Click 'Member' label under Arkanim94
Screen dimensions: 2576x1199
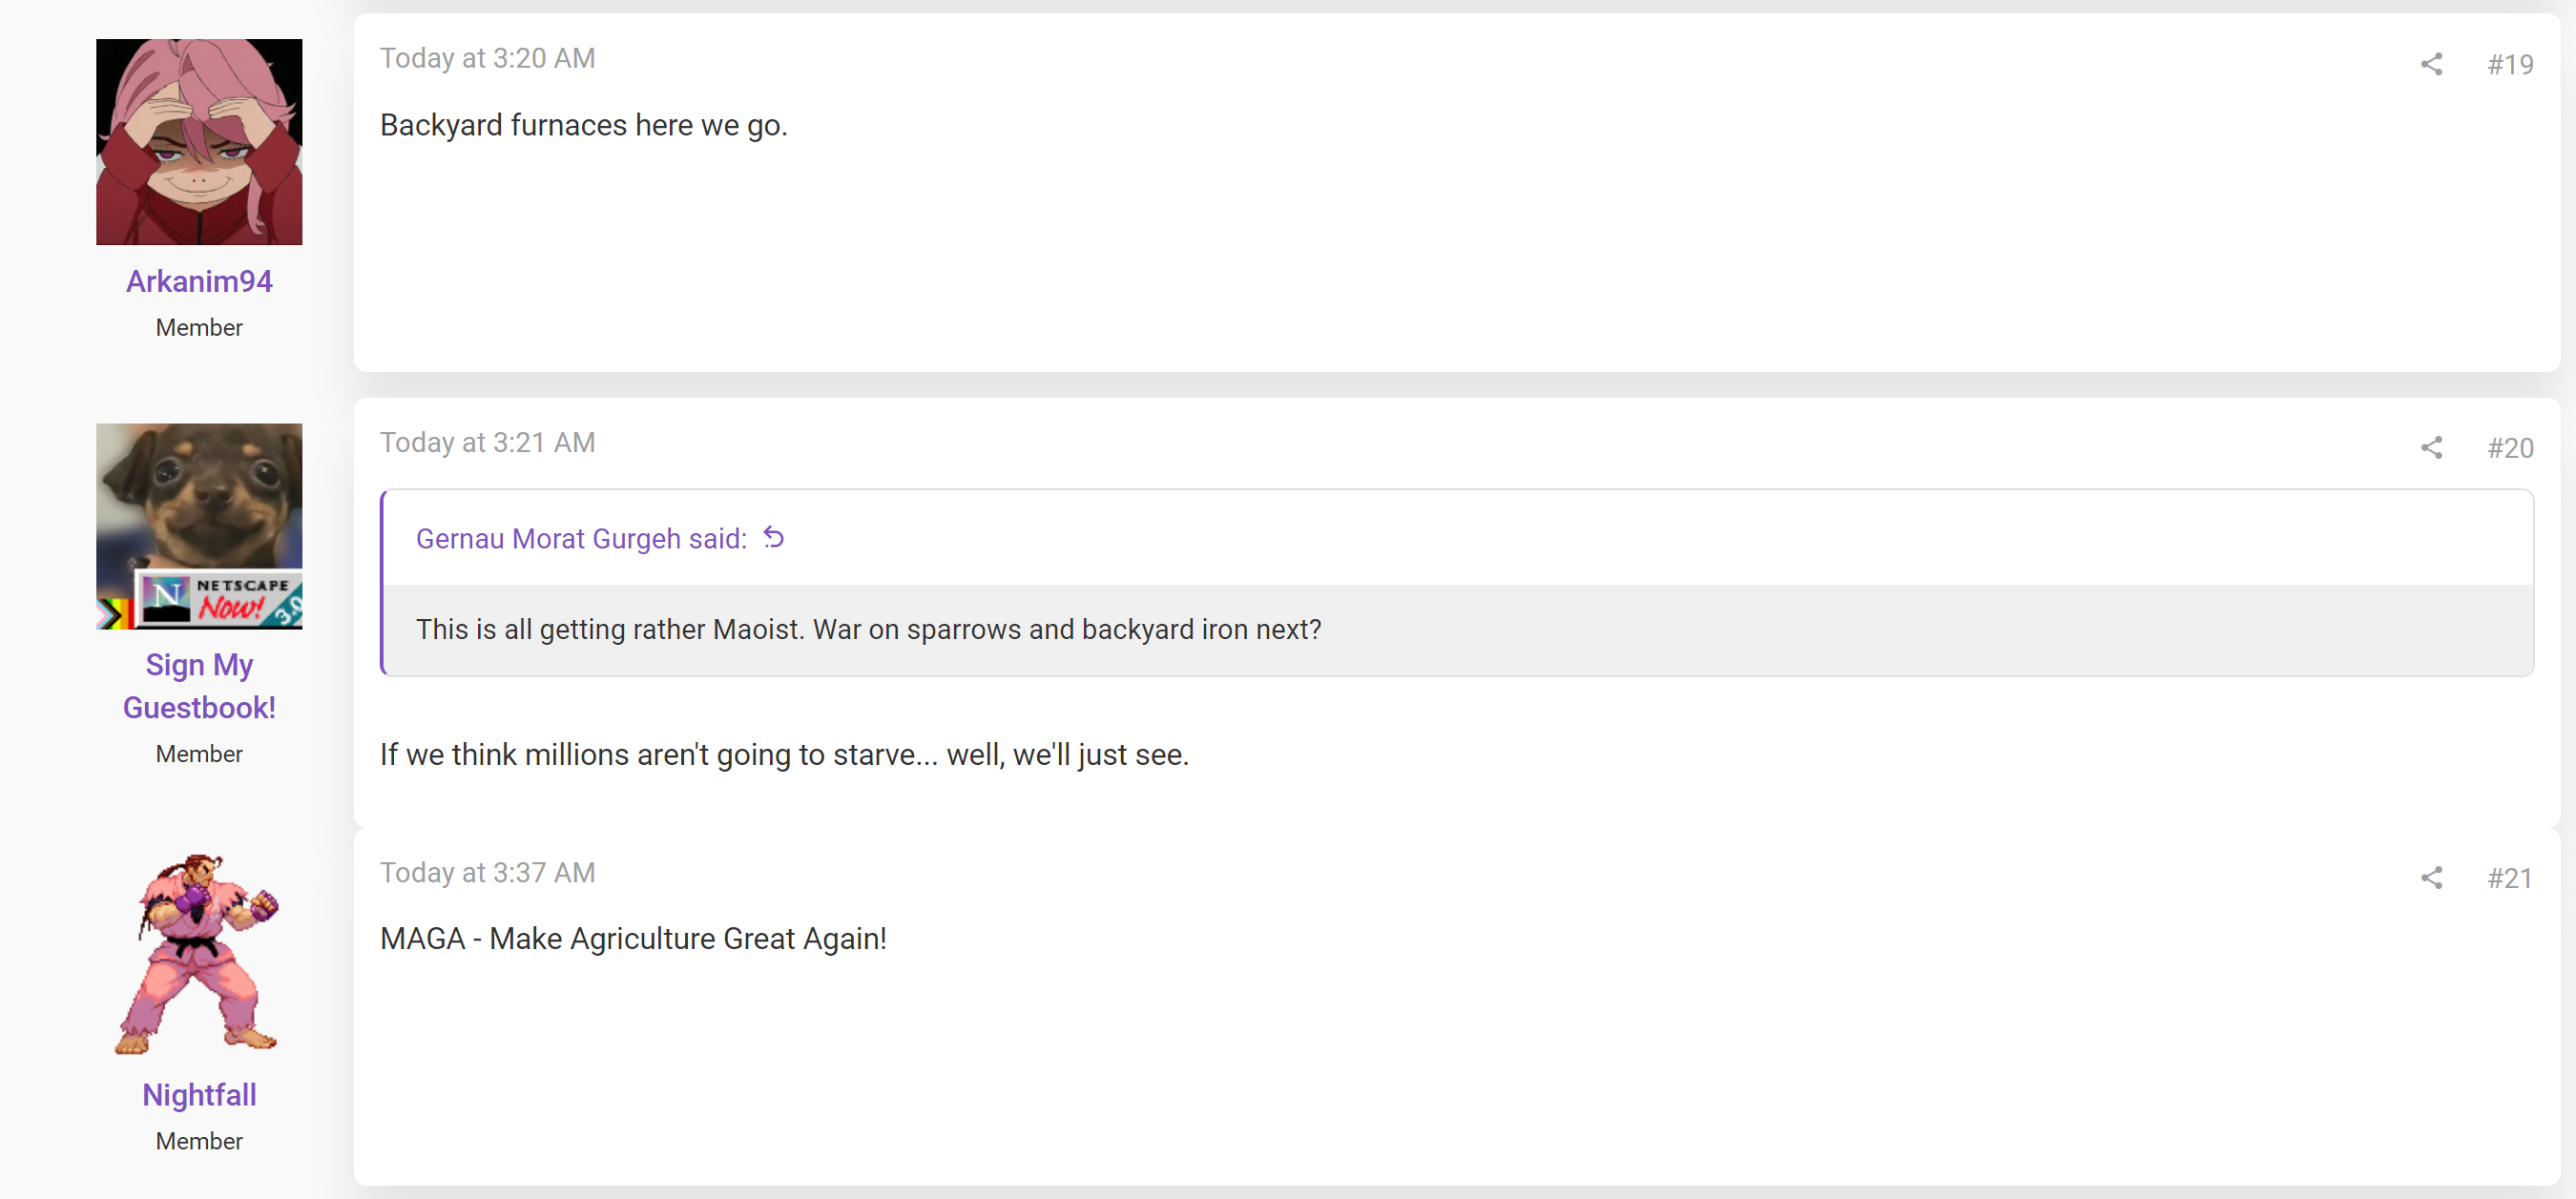click(x=199, y=328)
